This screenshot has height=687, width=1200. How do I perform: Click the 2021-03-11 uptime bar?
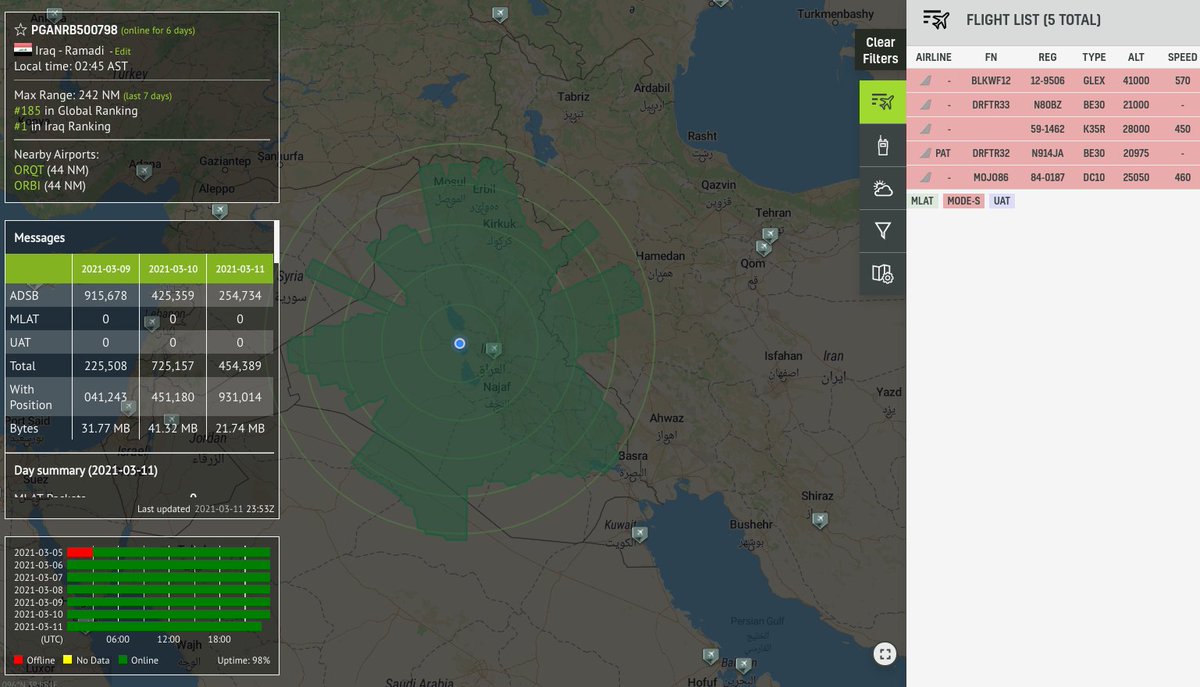coord(164,626)
